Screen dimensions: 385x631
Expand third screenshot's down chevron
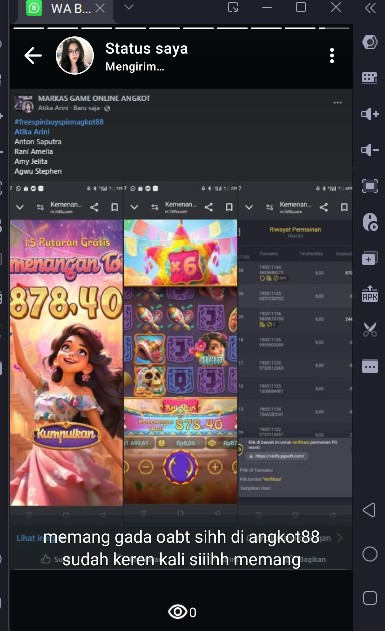click(249, 207)
